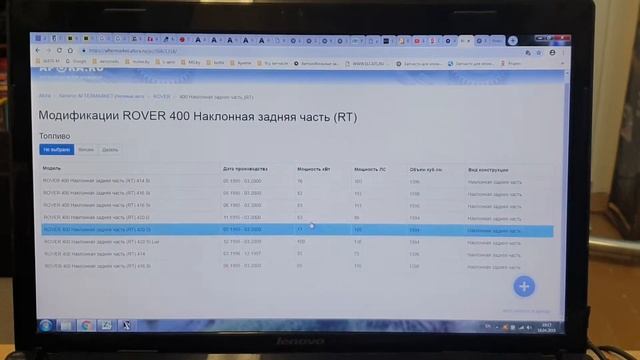The width and height of the screenshot is (640, 360).
Task: Reload the page with the refresh icon
Action: [x=59, y=50]
